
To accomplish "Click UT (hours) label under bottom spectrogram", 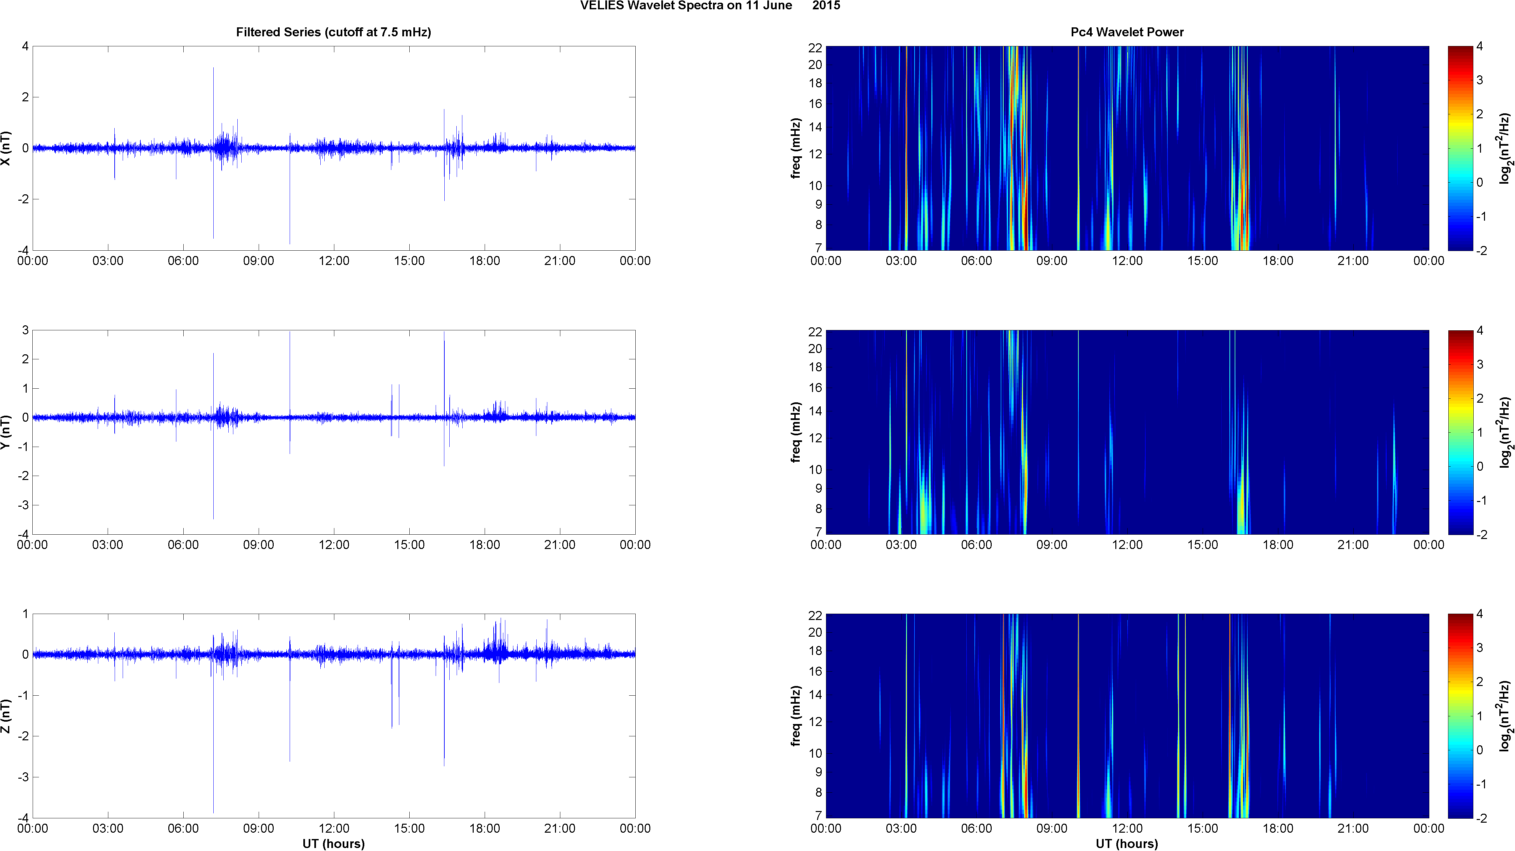I will (1127, 843).
